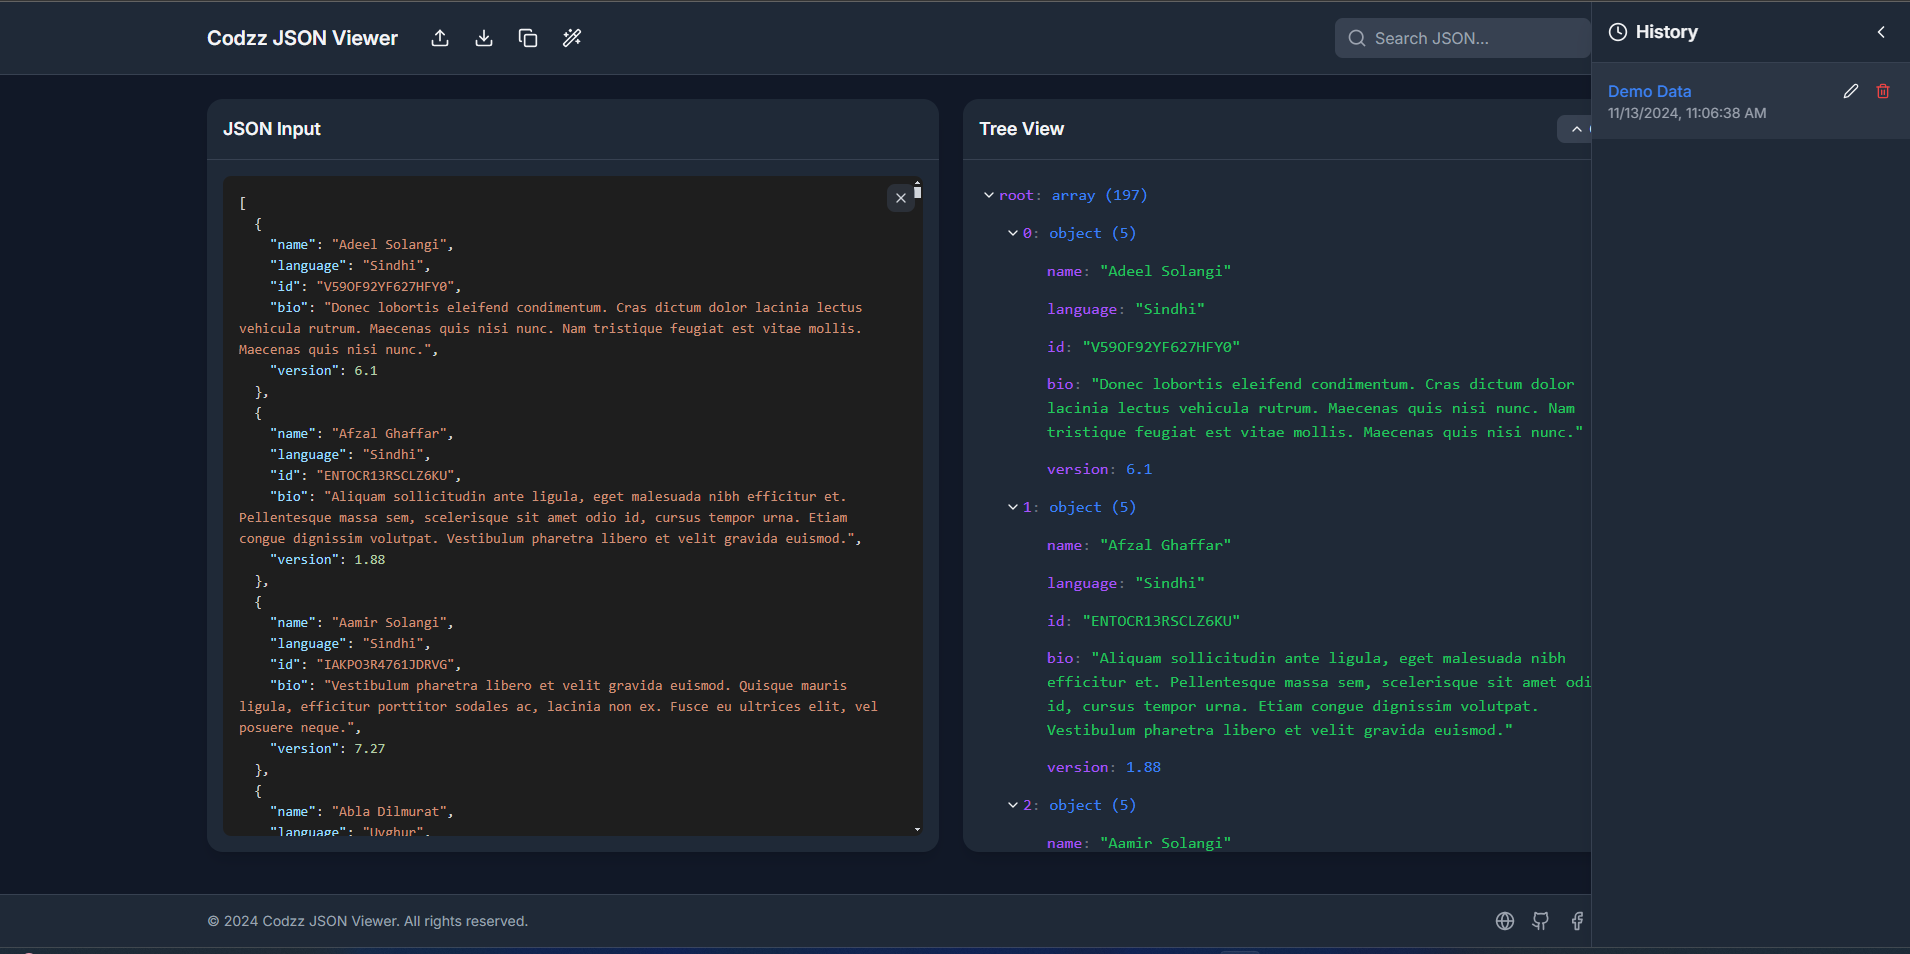The image size is (1910, 954).
Task: Select the id "ENTOCR13RSCLZ6KU" tree row
Action: tap(1143, 621)
